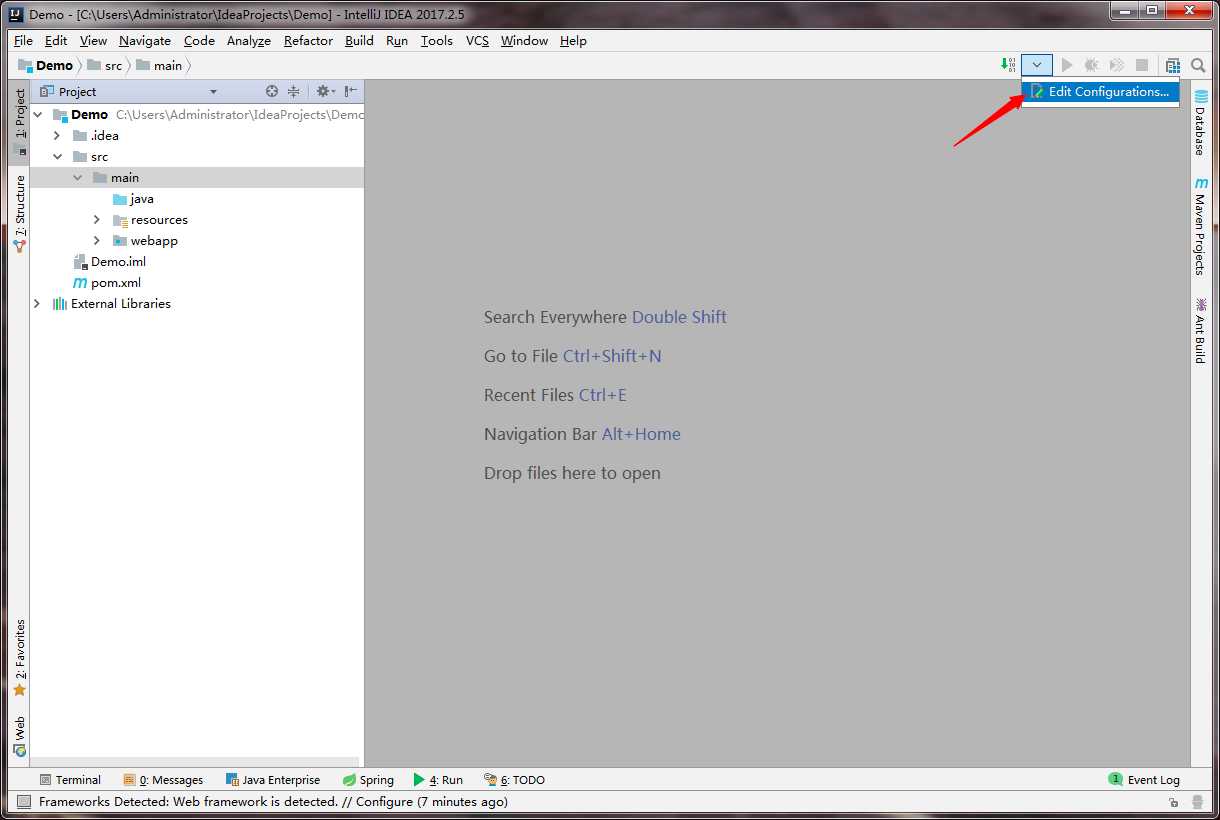Select the Demo project root row
This screenshot has width=1220, height=820.
click(x=197, y=114)
